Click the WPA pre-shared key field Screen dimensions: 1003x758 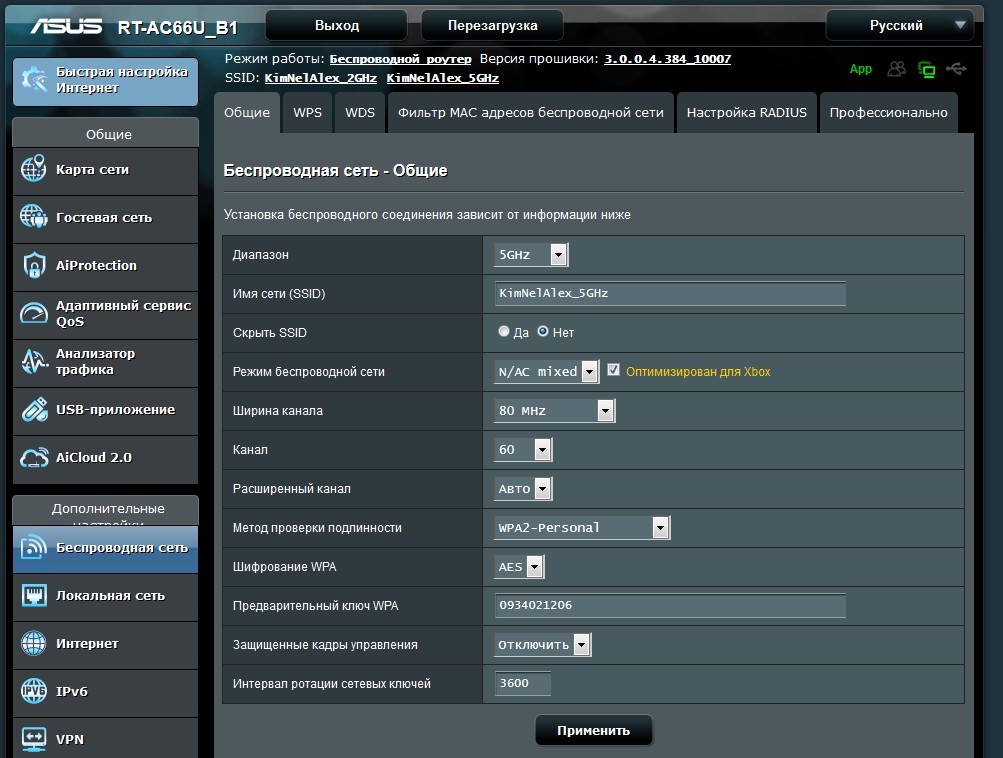[x=670, y=605]
